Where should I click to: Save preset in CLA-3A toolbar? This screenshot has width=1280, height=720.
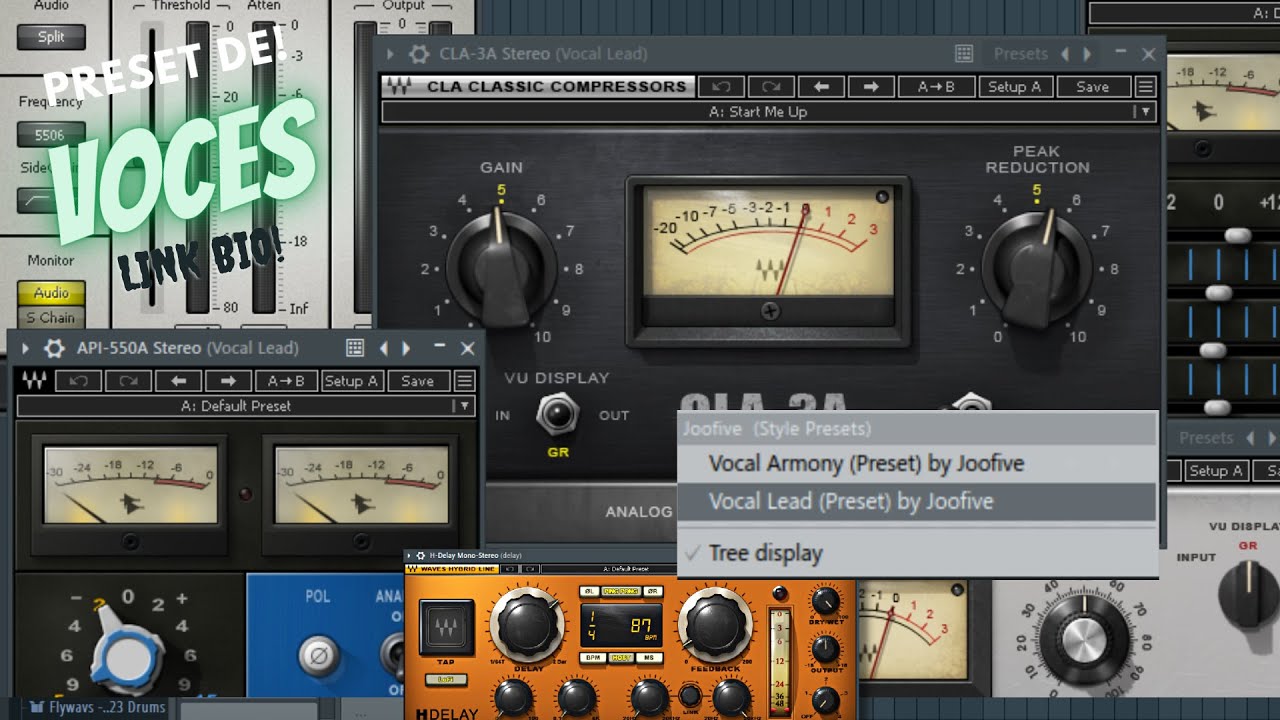pyautogui.click(x=1092, y=87)
